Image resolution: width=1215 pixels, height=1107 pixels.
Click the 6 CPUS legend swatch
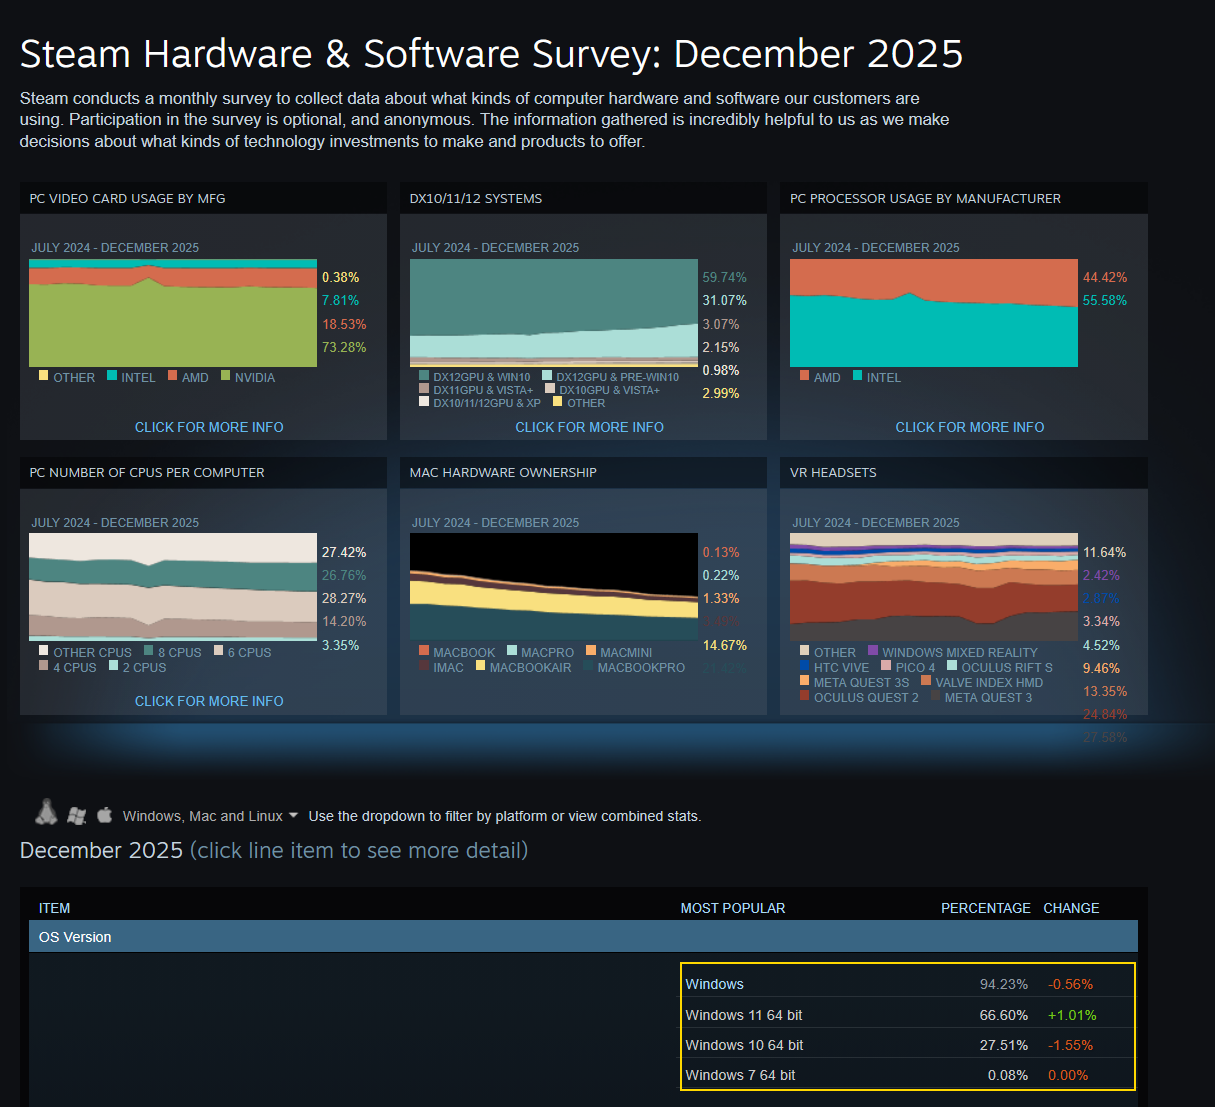(x=219, y=651)
